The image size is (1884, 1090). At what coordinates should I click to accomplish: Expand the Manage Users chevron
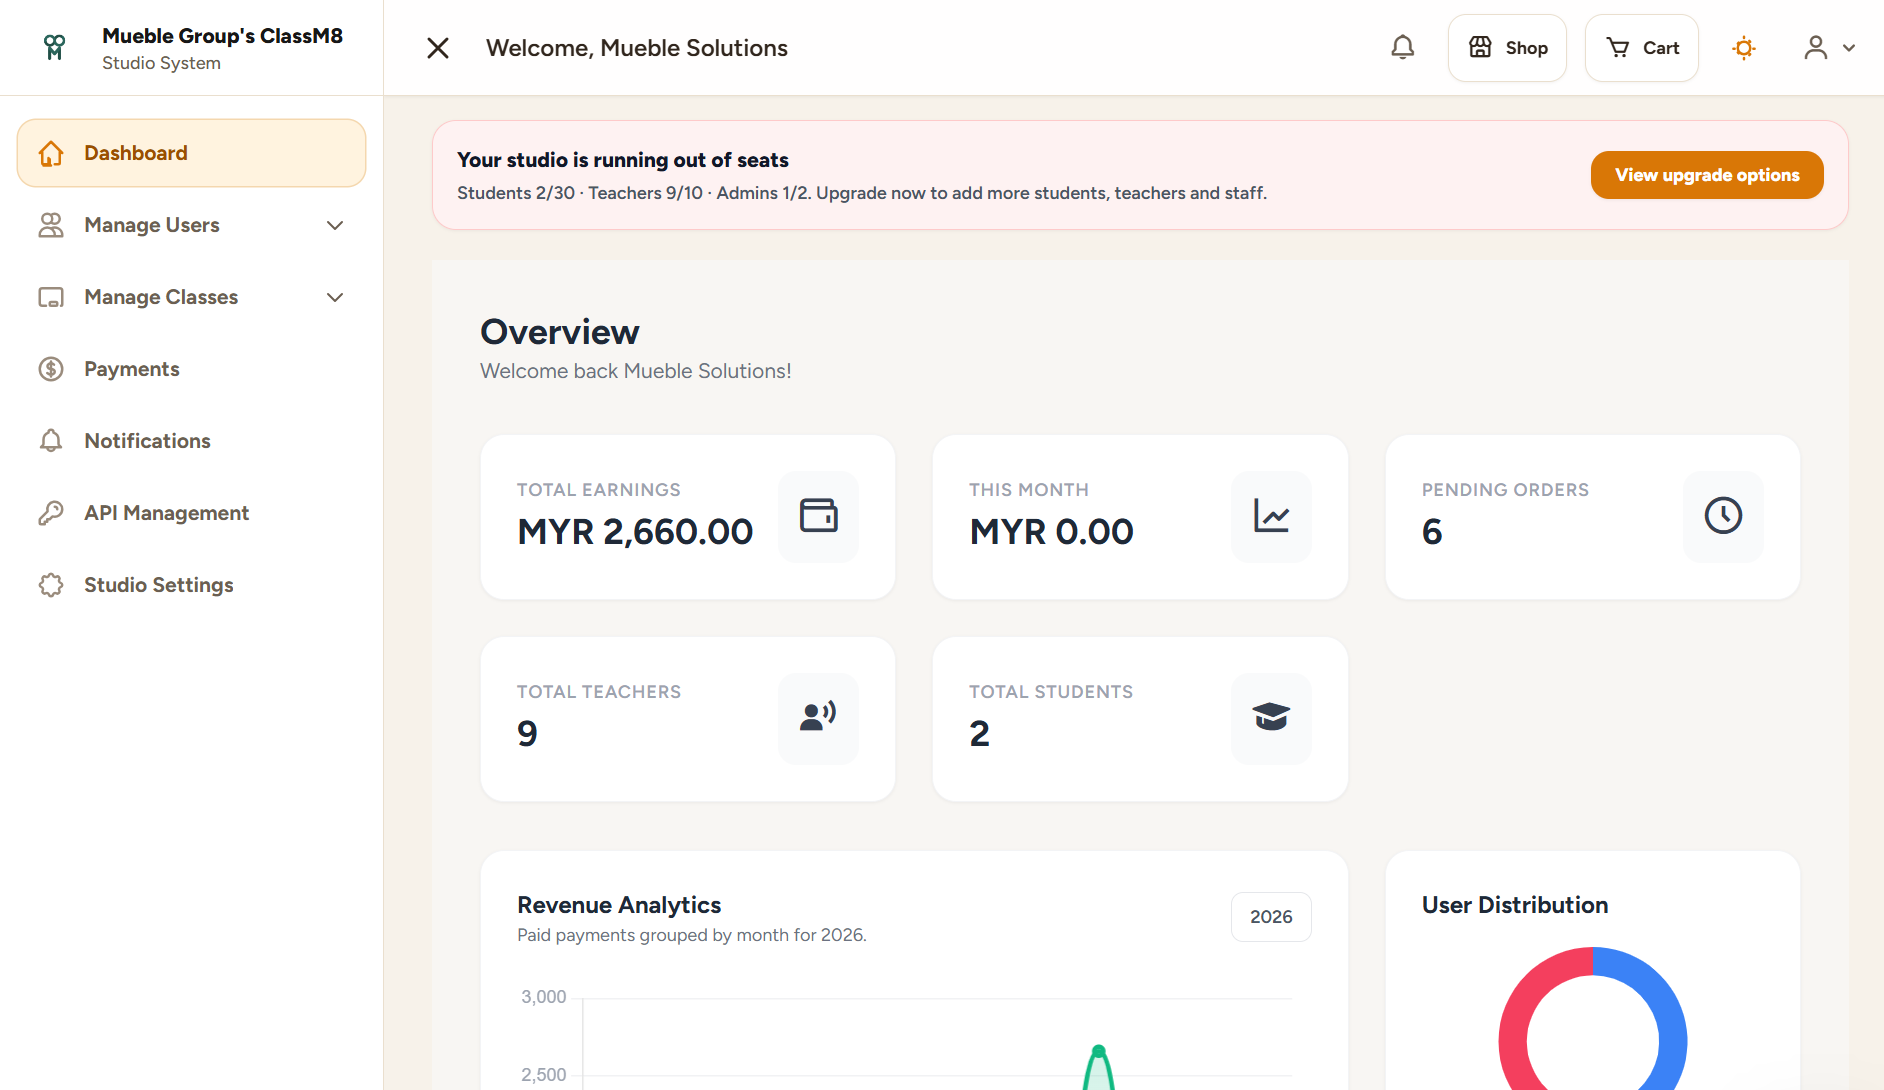335,225
